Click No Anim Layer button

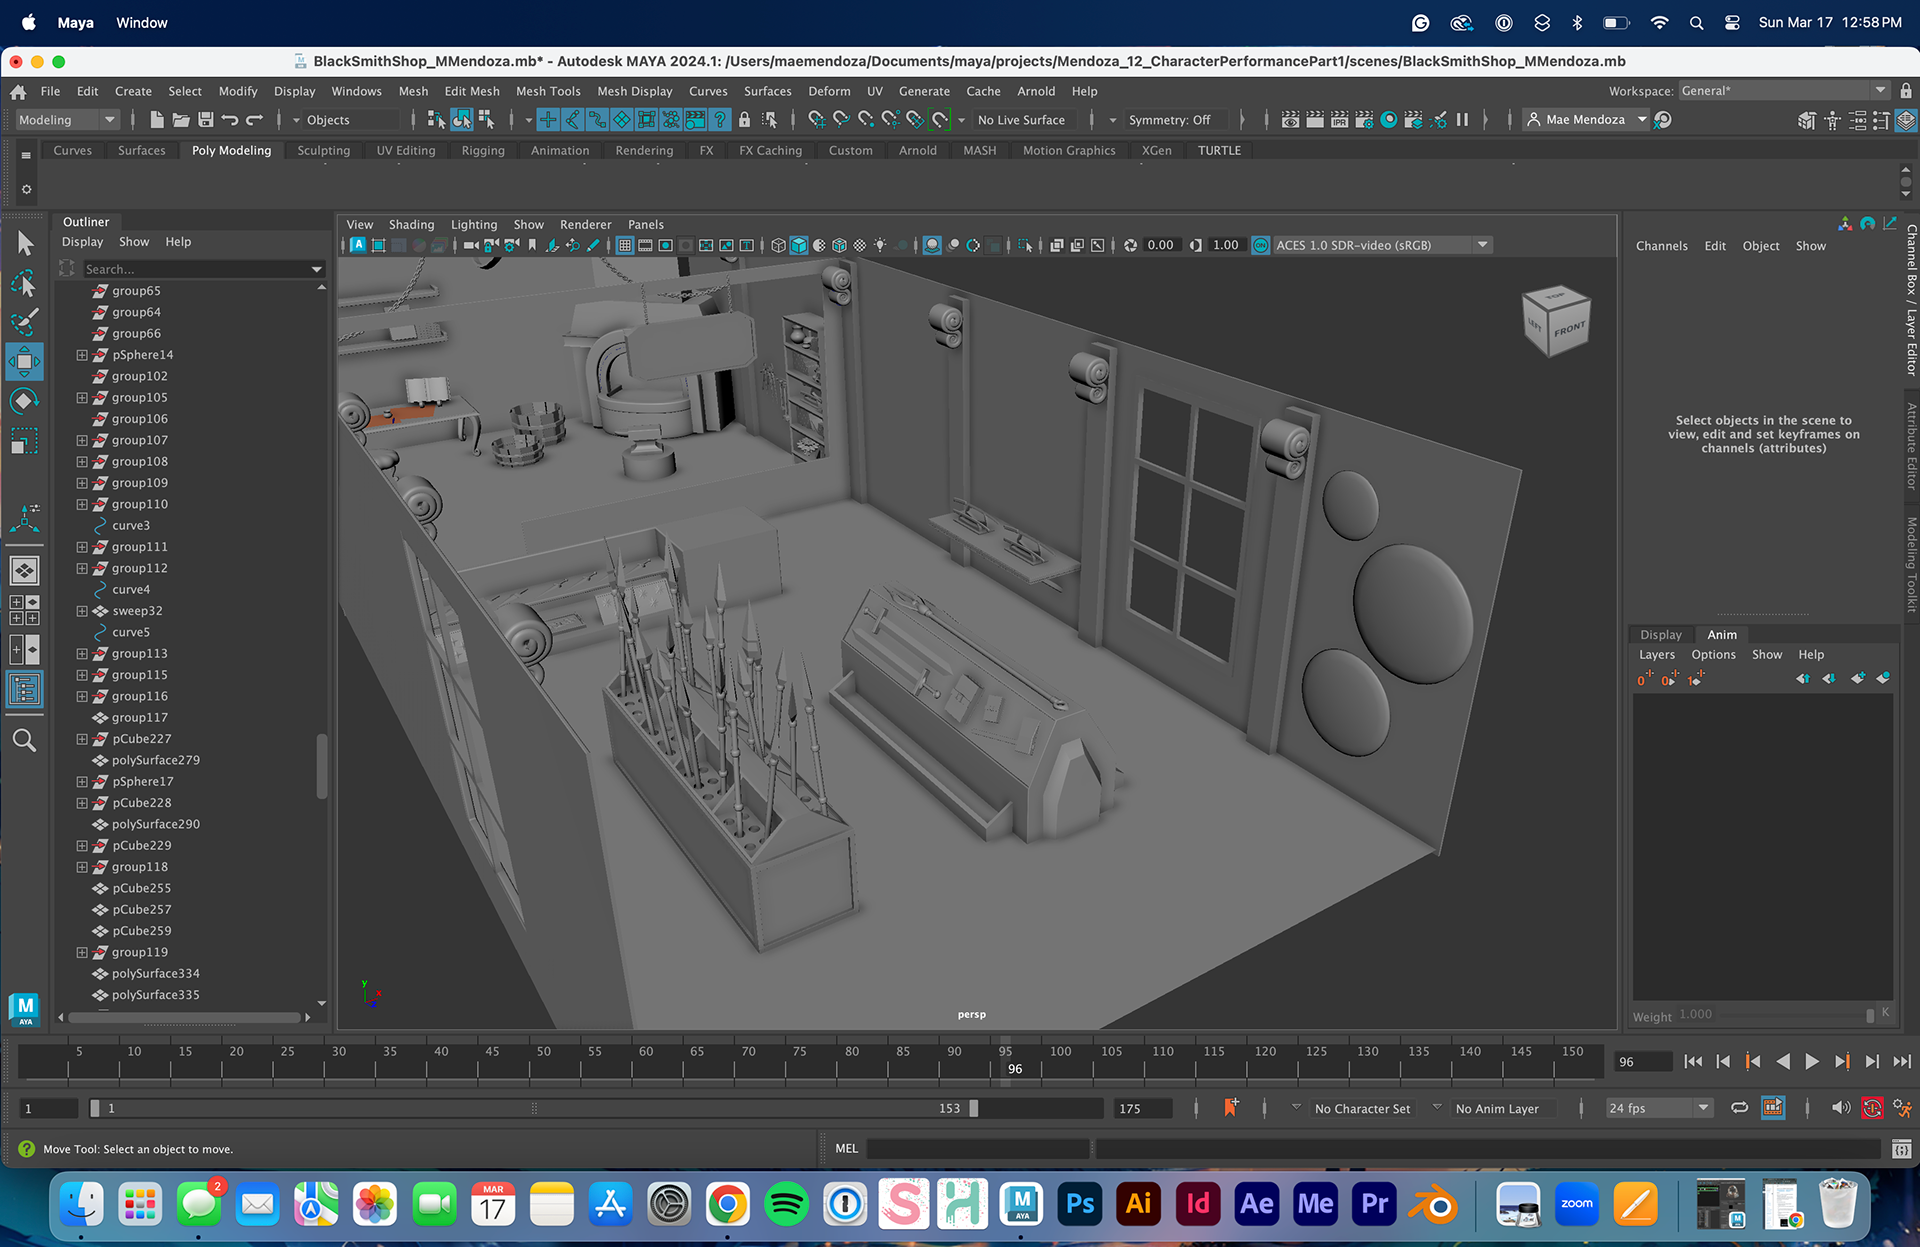(1497, 1109)
